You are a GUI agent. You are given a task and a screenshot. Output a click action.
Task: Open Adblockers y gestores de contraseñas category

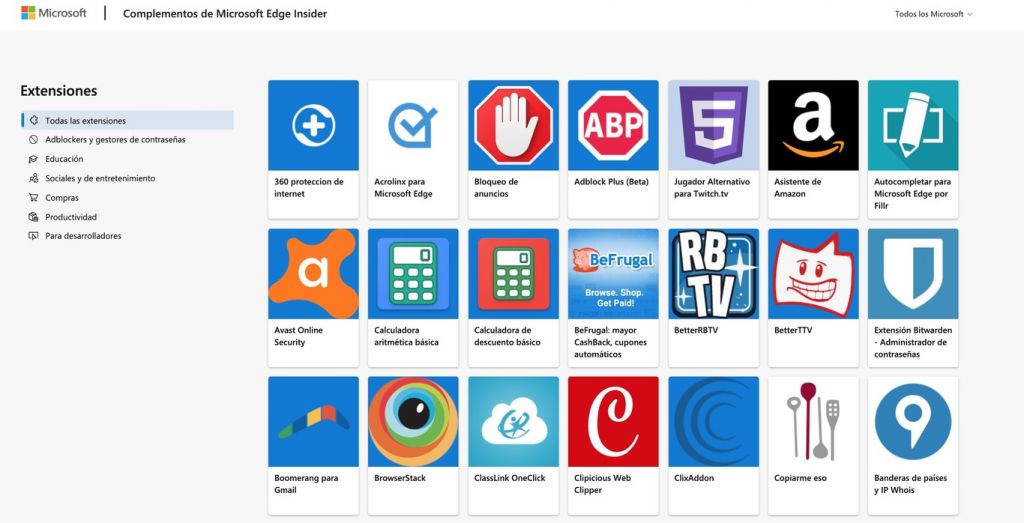coord(115,140)
